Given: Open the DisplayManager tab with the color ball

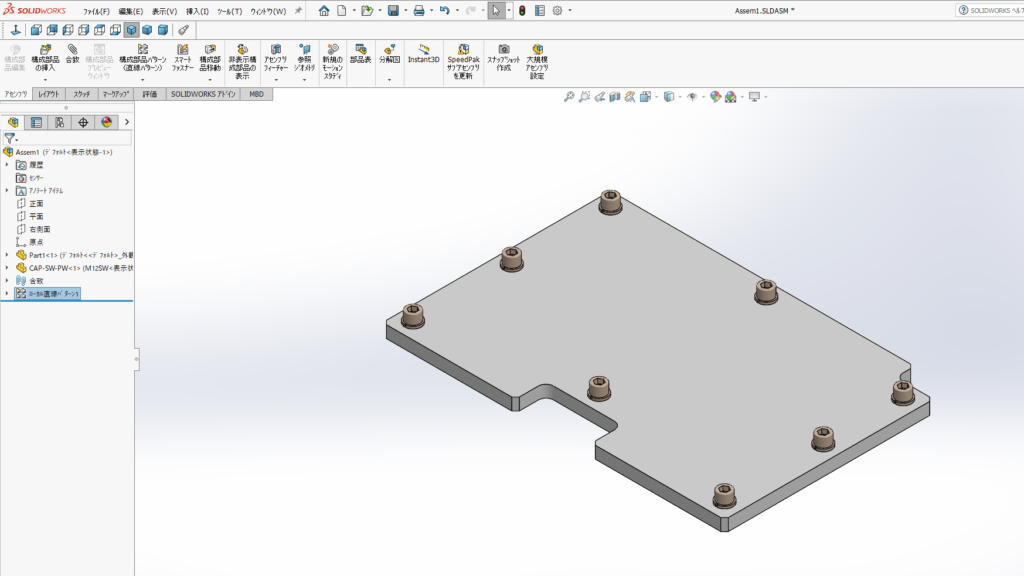Looking at the screenshot, I should [107, 122].
